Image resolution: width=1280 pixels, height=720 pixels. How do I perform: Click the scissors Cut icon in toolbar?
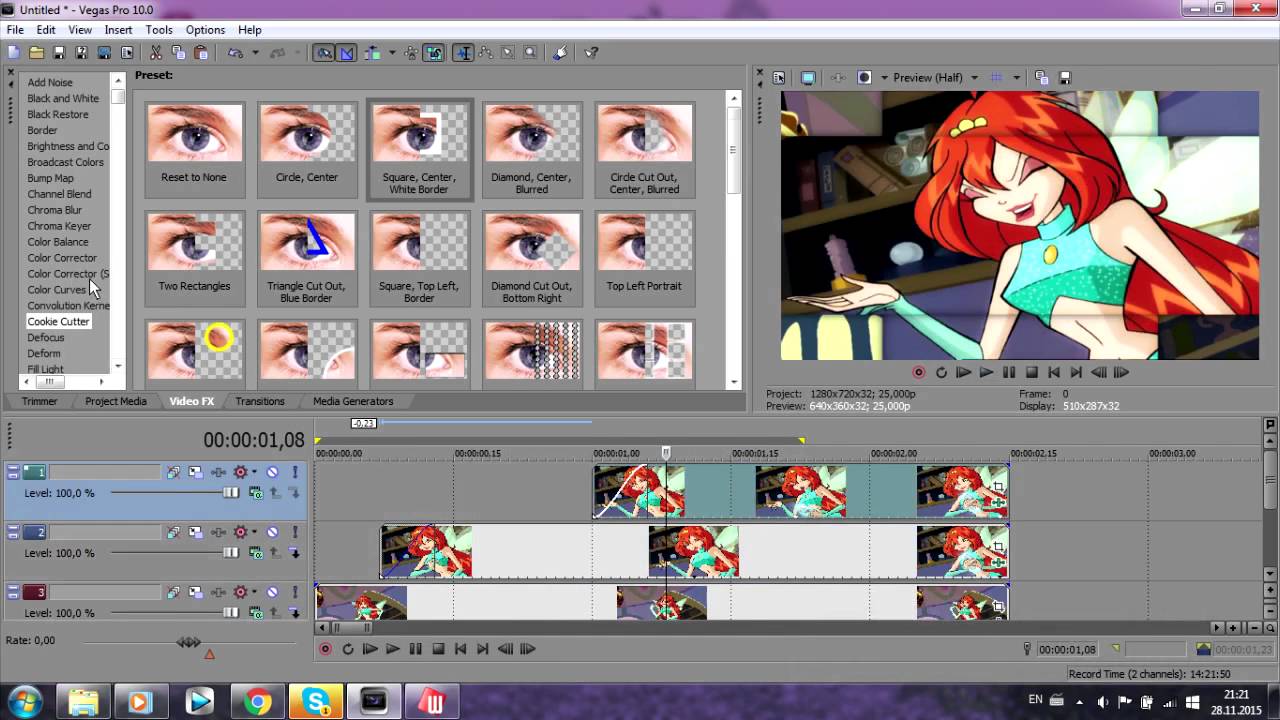156,53
